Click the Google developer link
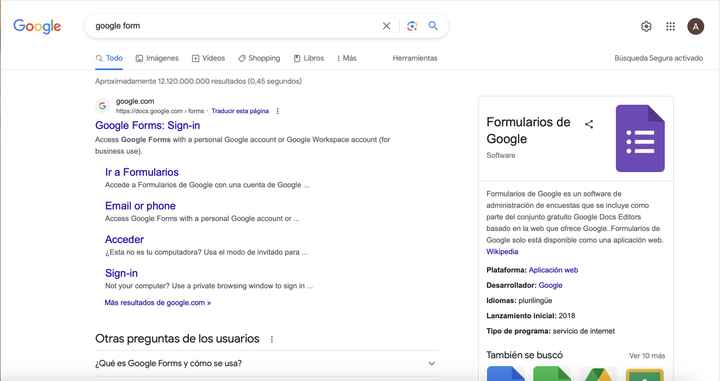The height and width of the screenshot is (381, 720). pos(550,285)
